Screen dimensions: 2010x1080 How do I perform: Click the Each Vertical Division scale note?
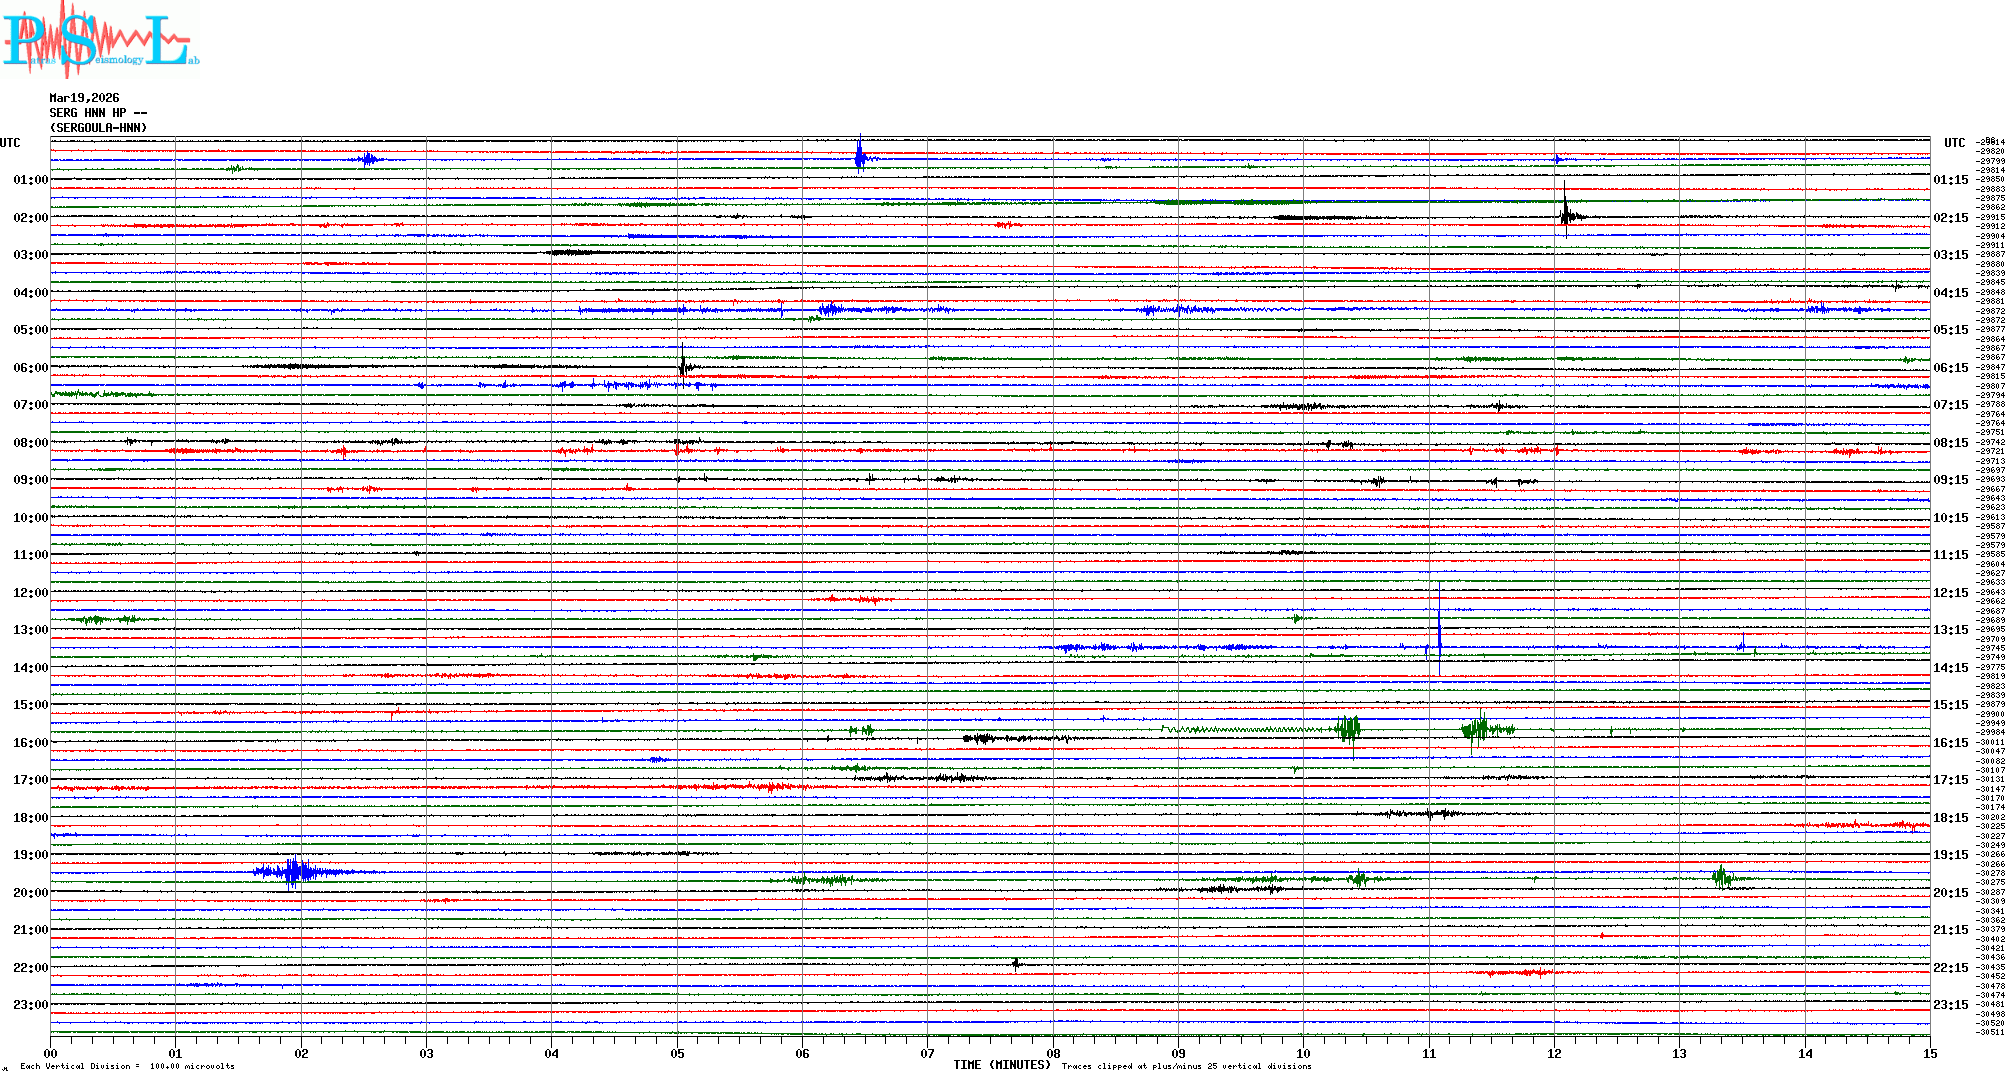[127, 1066]
